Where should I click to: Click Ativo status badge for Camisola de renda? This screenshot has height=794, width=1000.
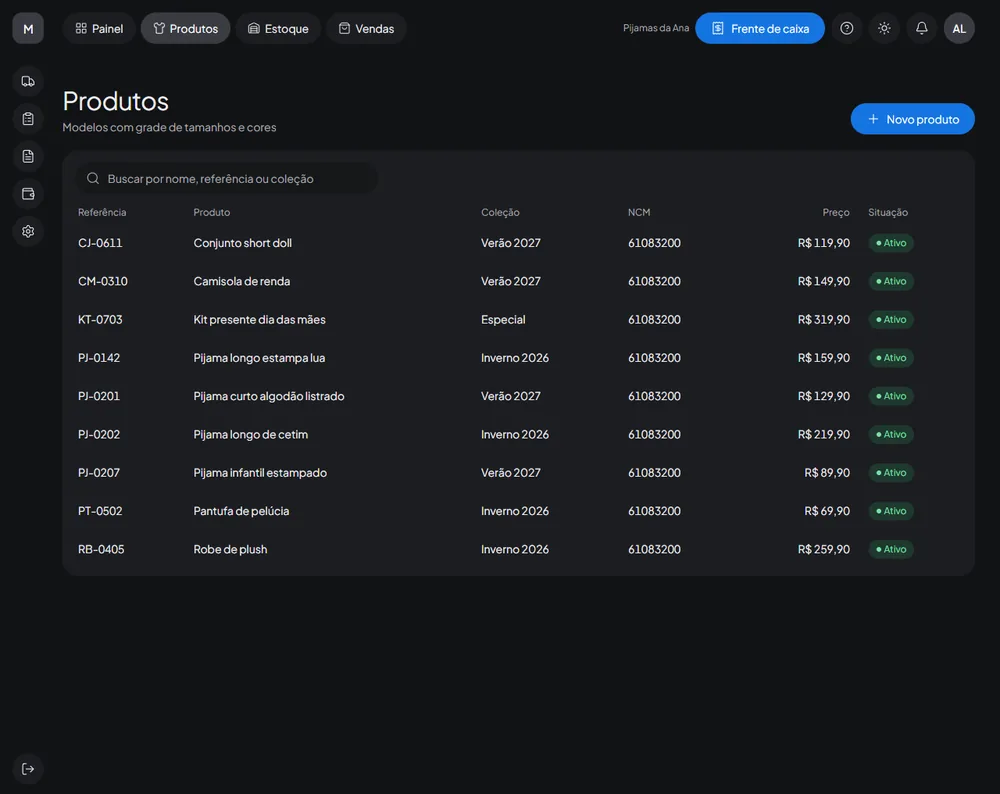[891, 281]
